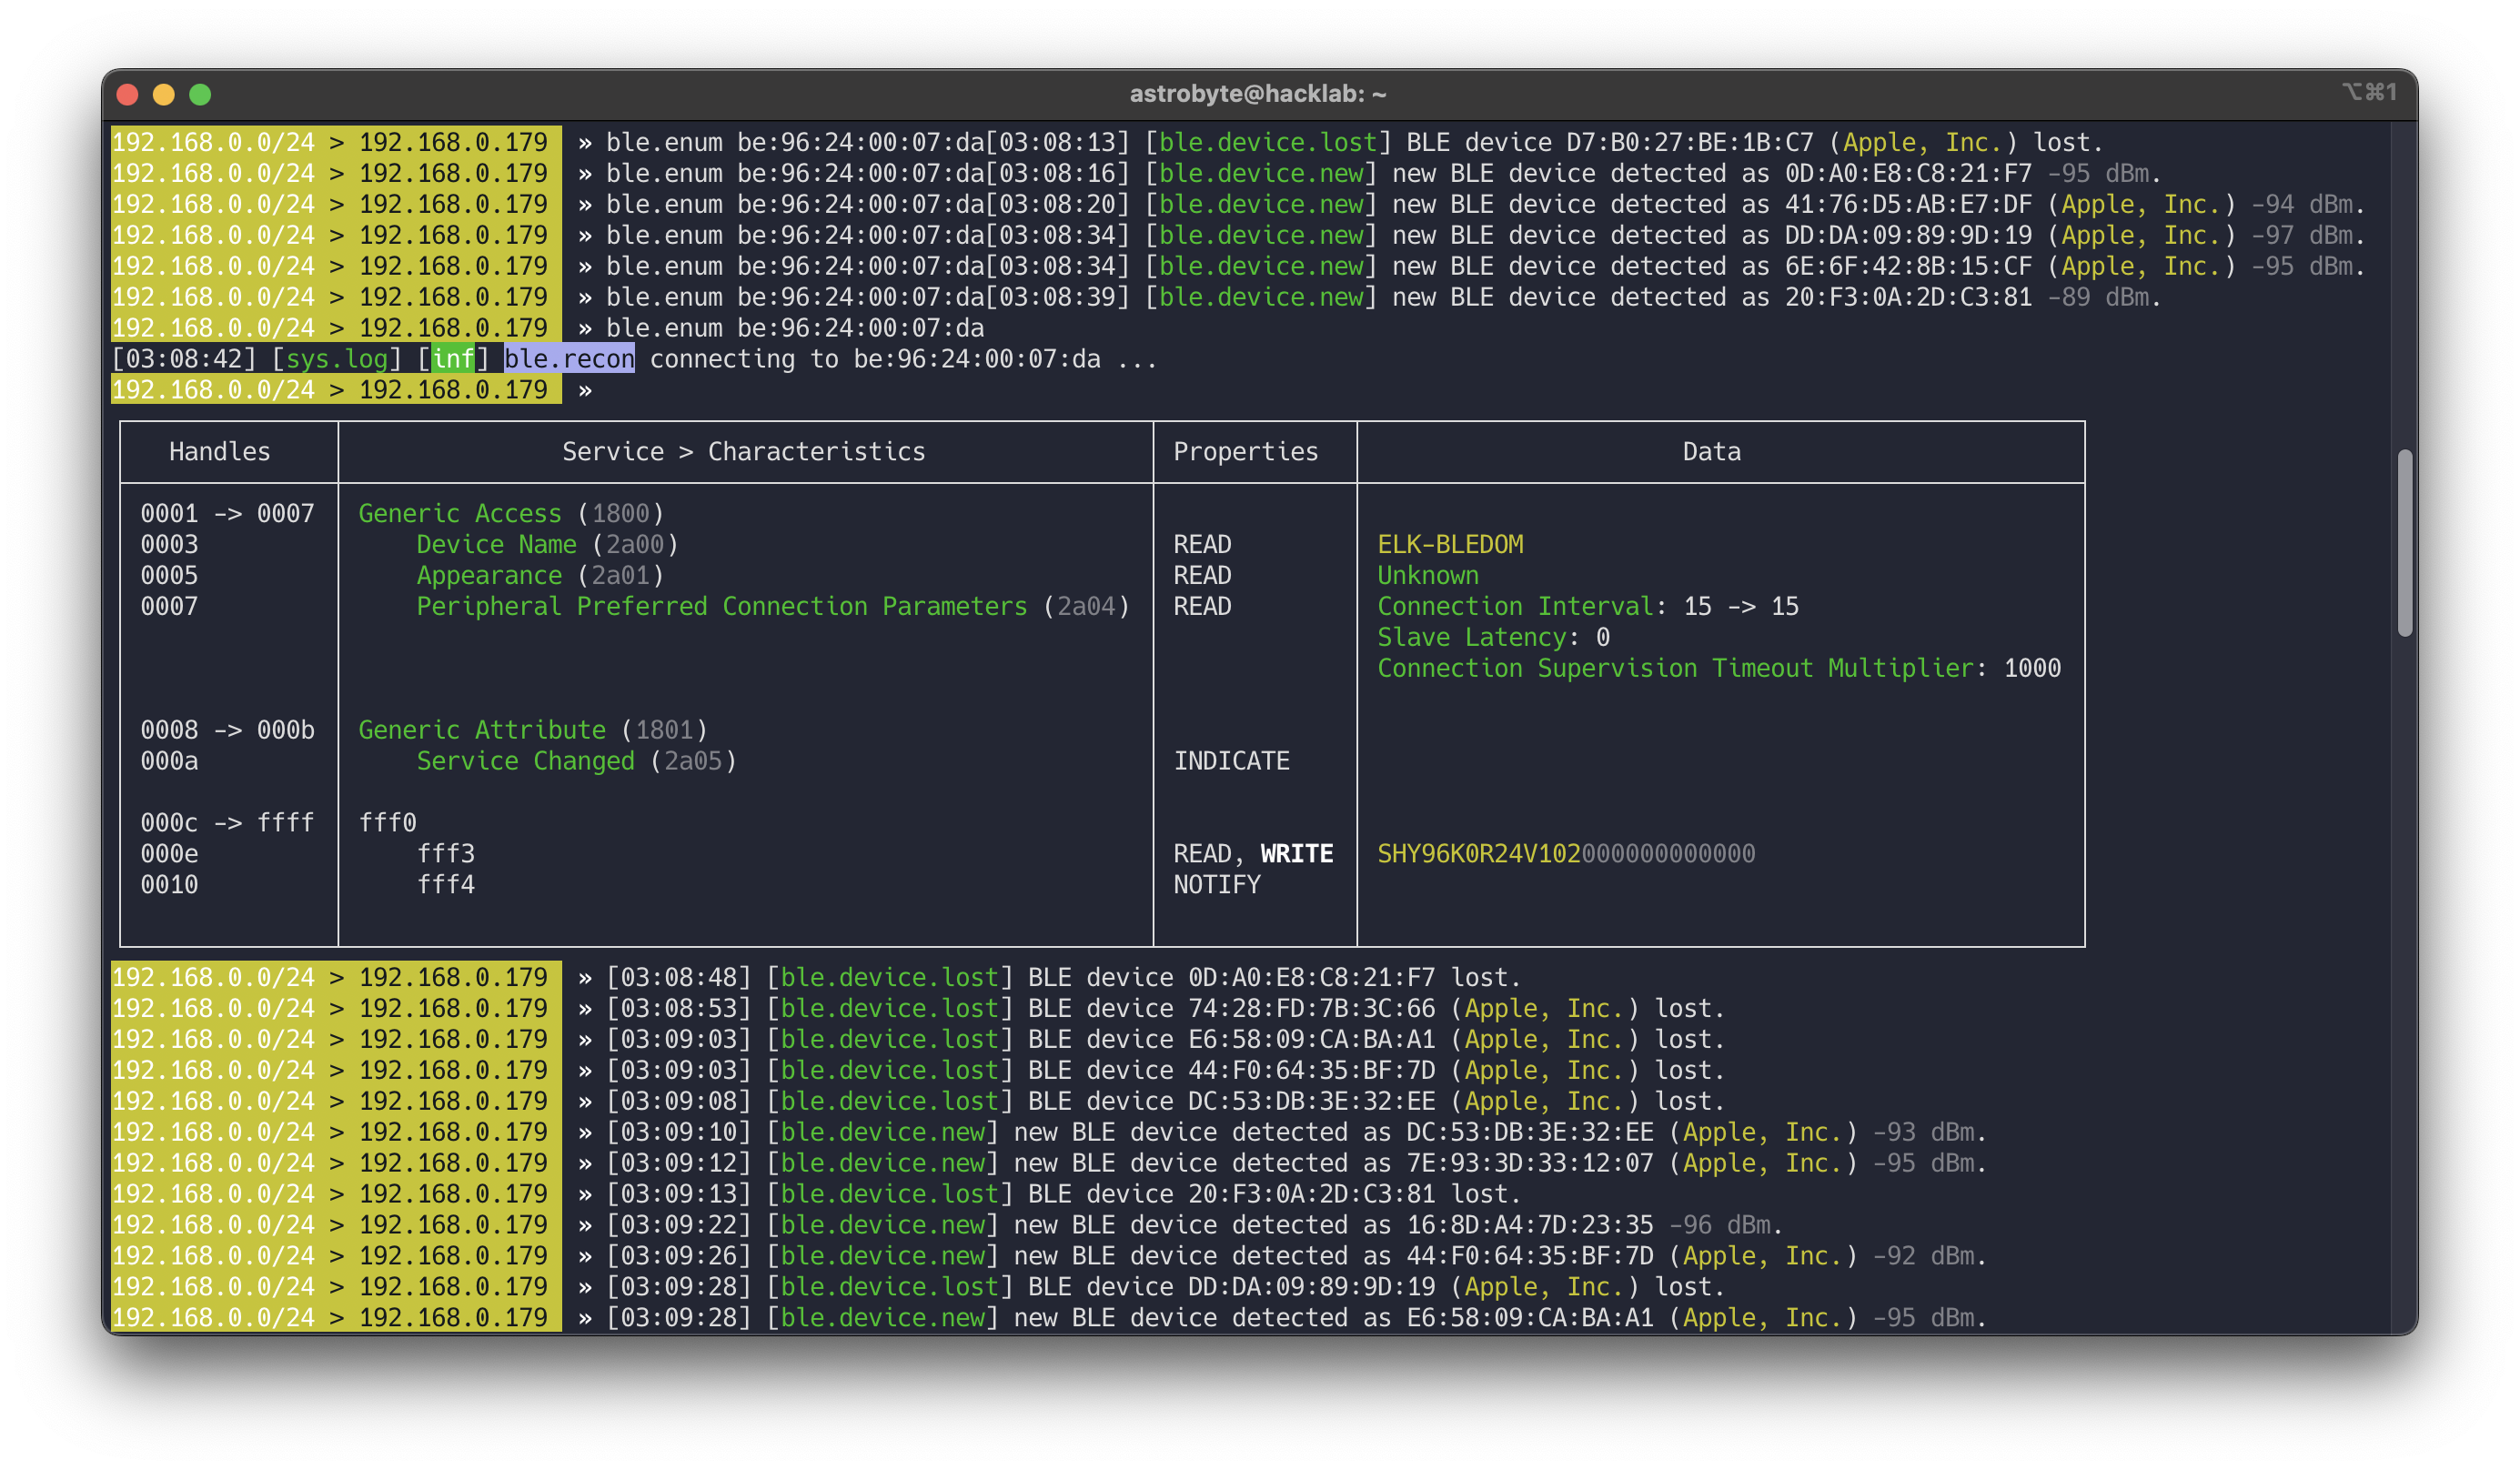This screenshot has width=2520, height=1470.
Task: Click the Properties column header
Action: tap(1245, 452)
